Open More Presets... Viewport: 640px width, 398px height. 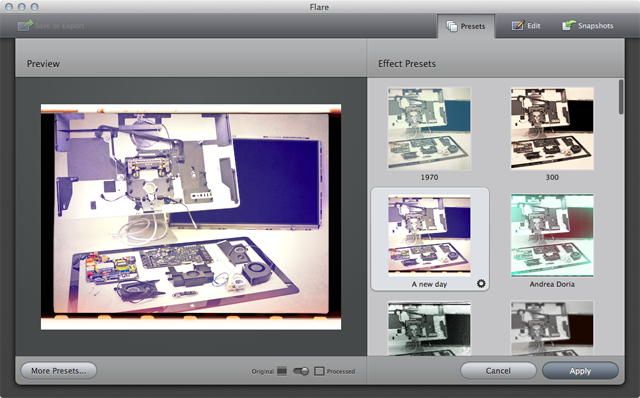coord(59,371)
